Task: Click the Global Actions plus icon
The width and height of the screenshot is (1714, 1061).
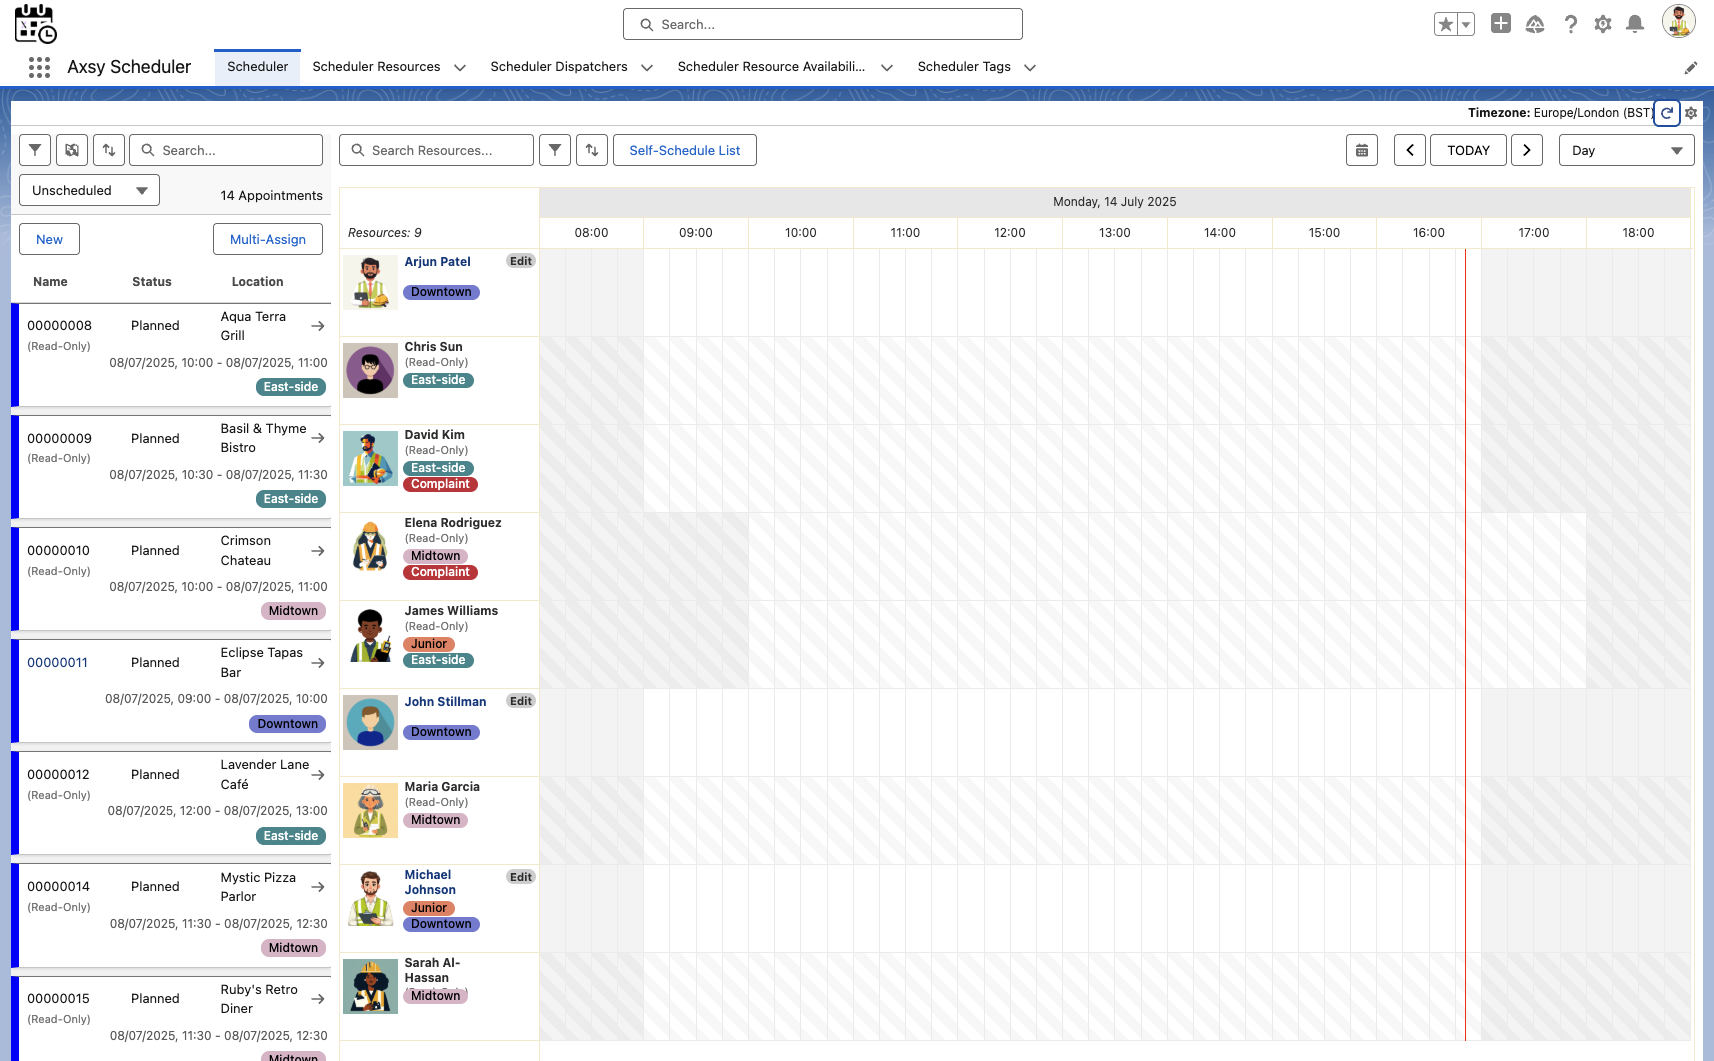Action: click(x=1500, y=24)
